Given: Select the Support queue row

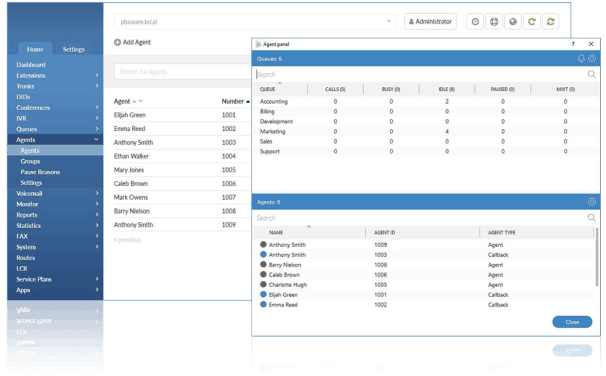Looking at the screenshot, I should click(426, 151).
